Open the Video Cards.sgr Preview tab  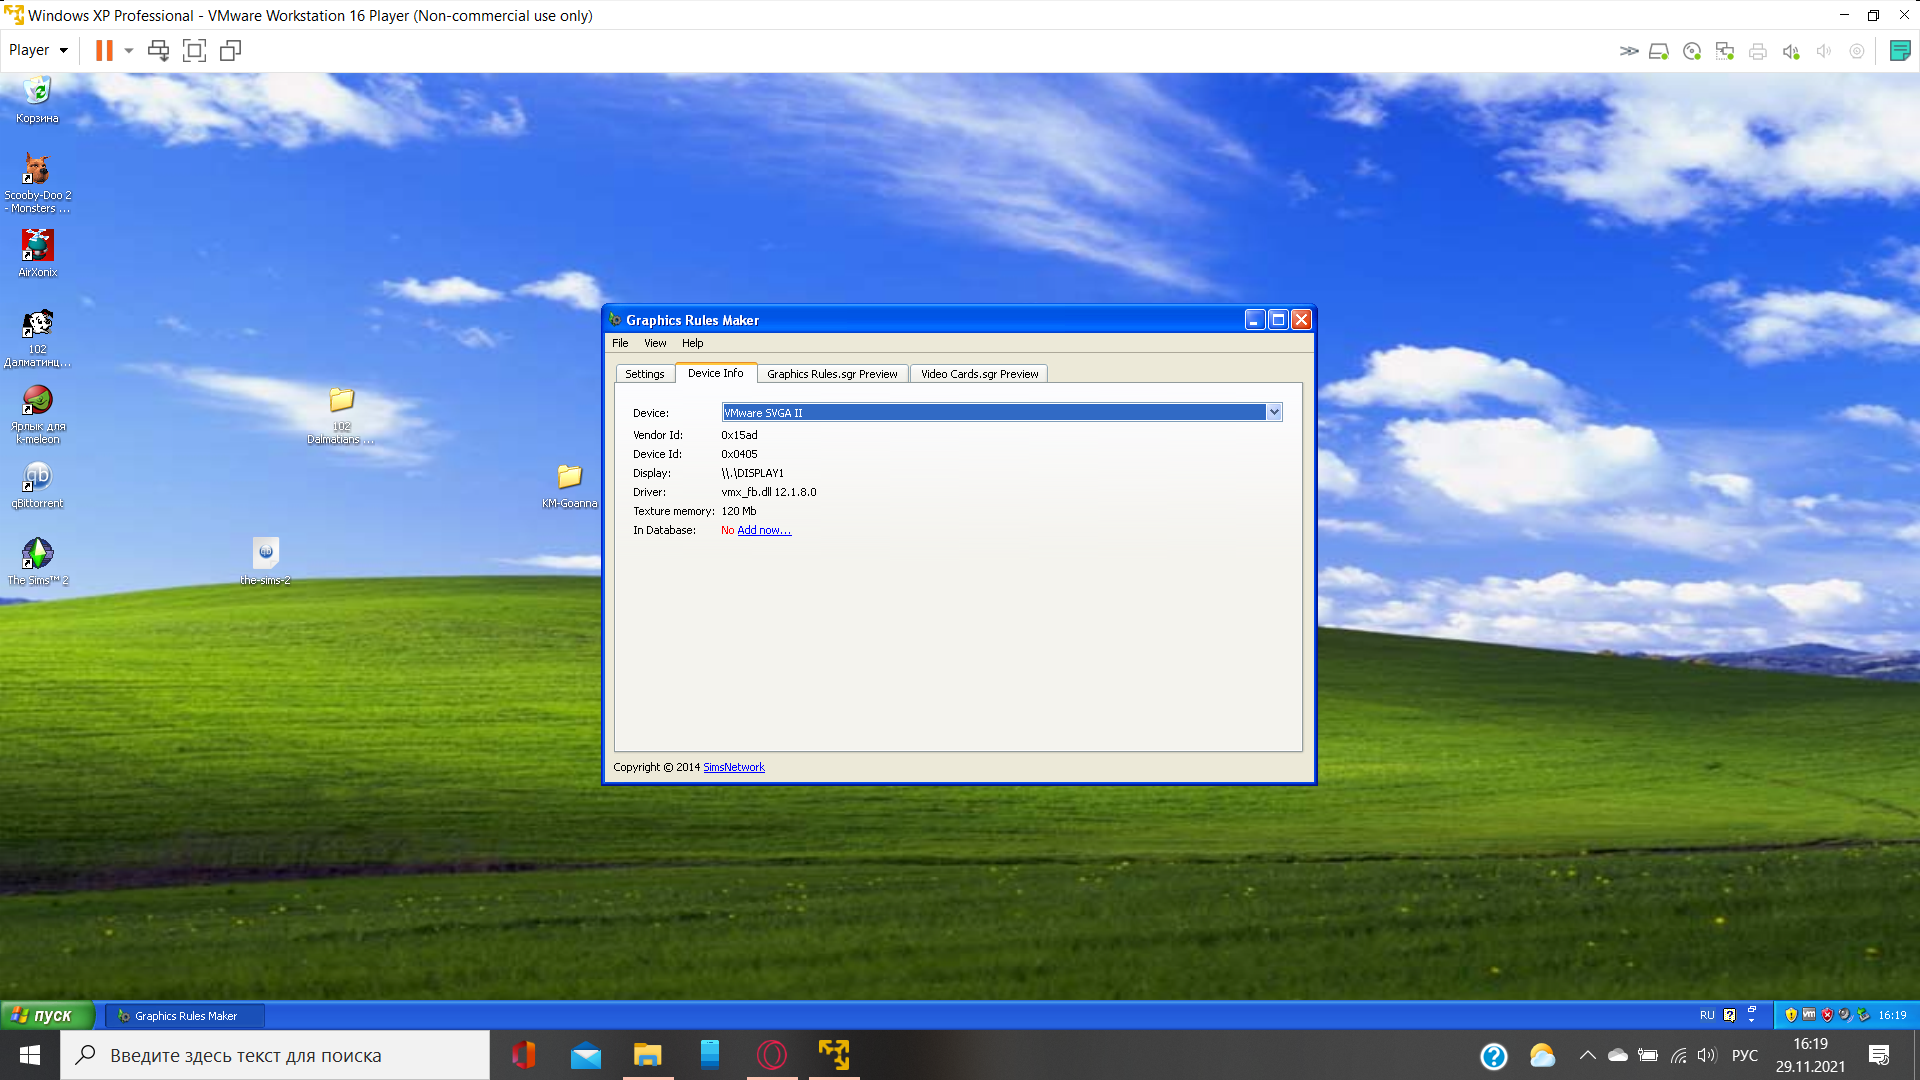979,374
